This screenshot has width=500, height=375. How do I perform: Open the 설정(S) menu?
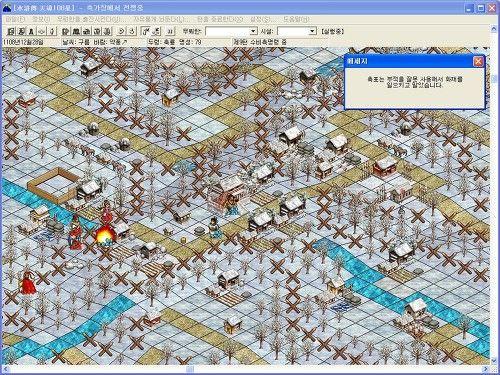263,19
